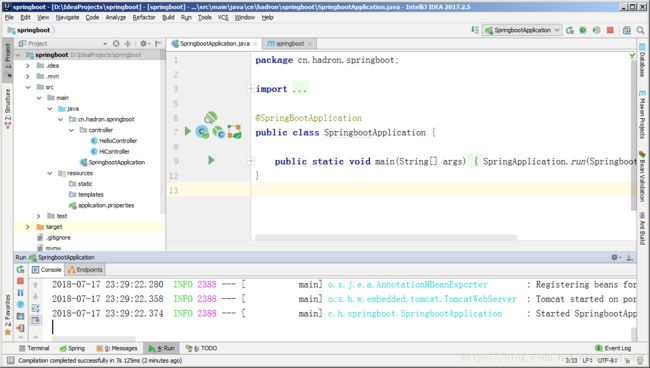Screen dimensions: 650x368
Task: Collapse the src folder in project tree
Action: coord(28,87)
